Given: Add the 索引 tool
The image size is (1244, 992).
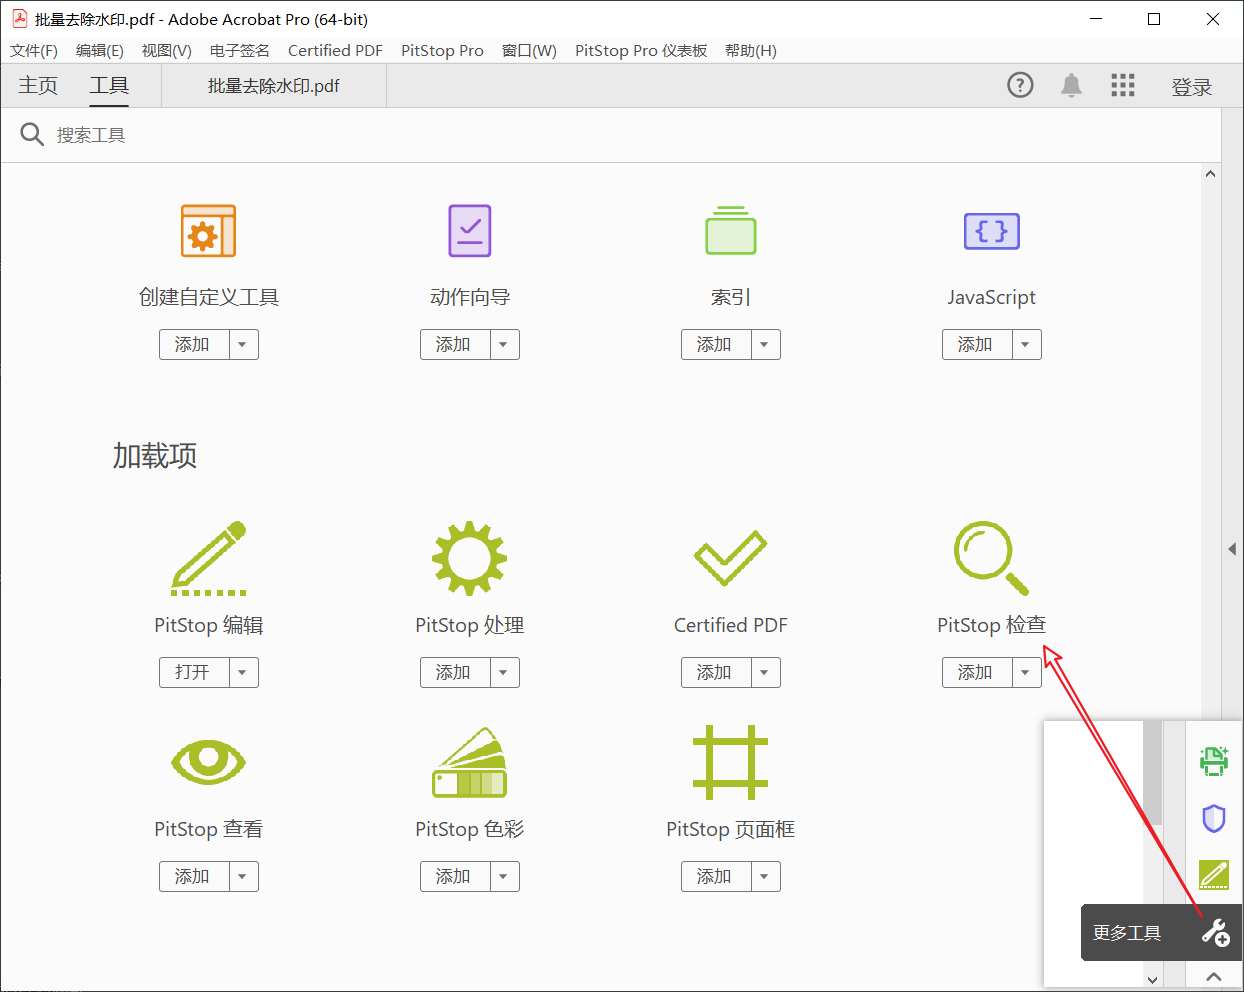Looking at the screenshot, I should point(716,344).
